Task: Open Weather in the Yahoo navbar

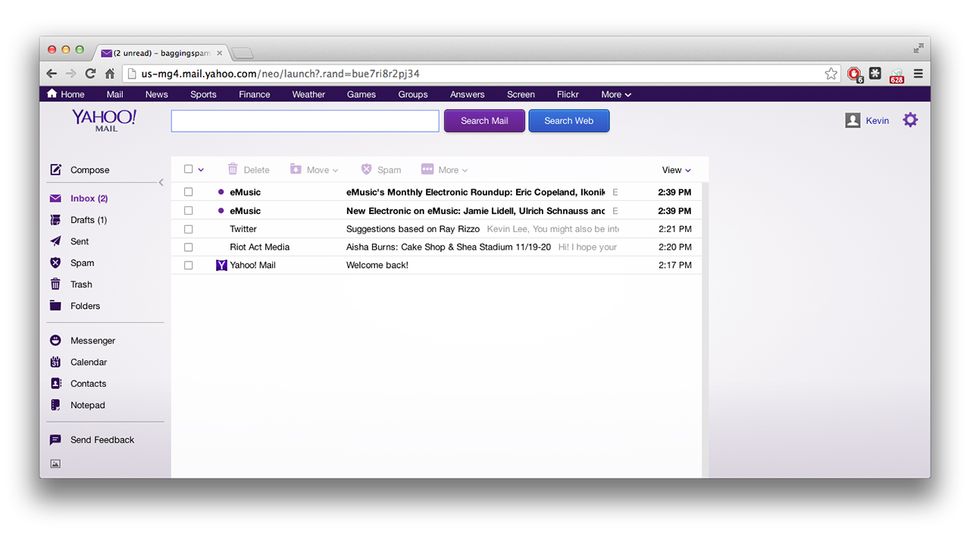Action: click(308, 95)
